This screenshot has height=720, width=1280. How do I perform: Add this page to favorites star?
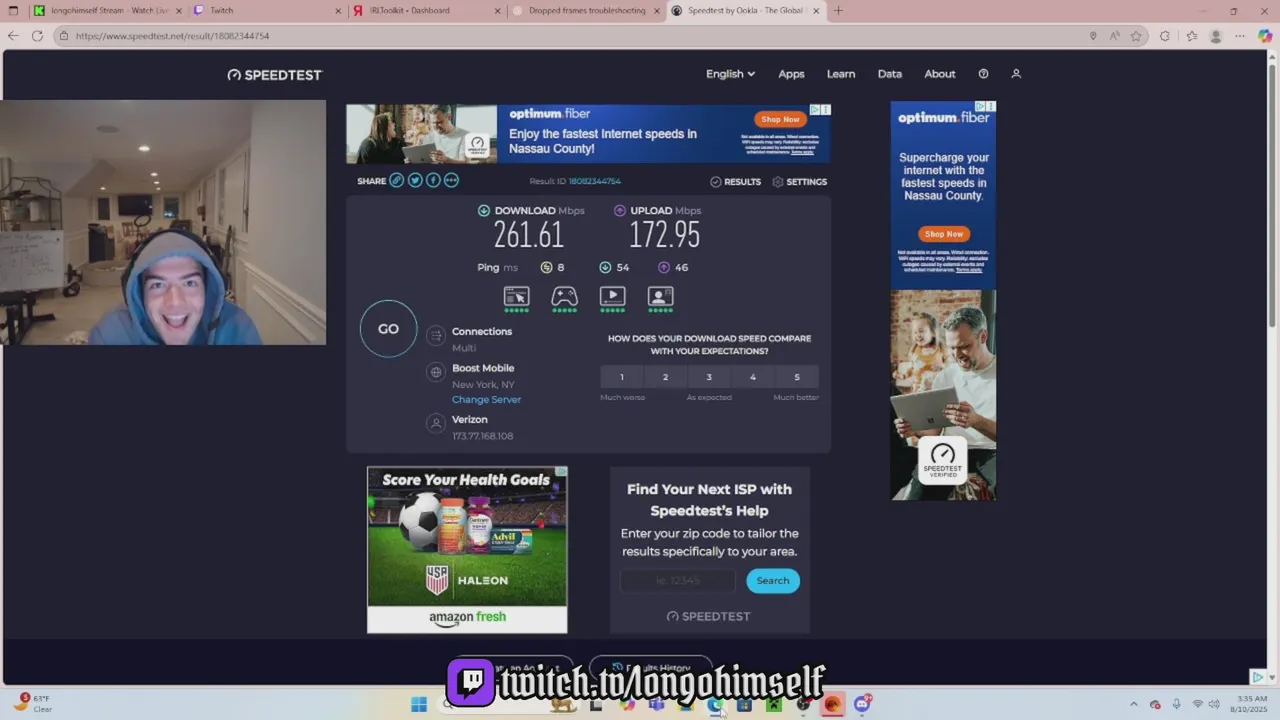(1136, 36)
